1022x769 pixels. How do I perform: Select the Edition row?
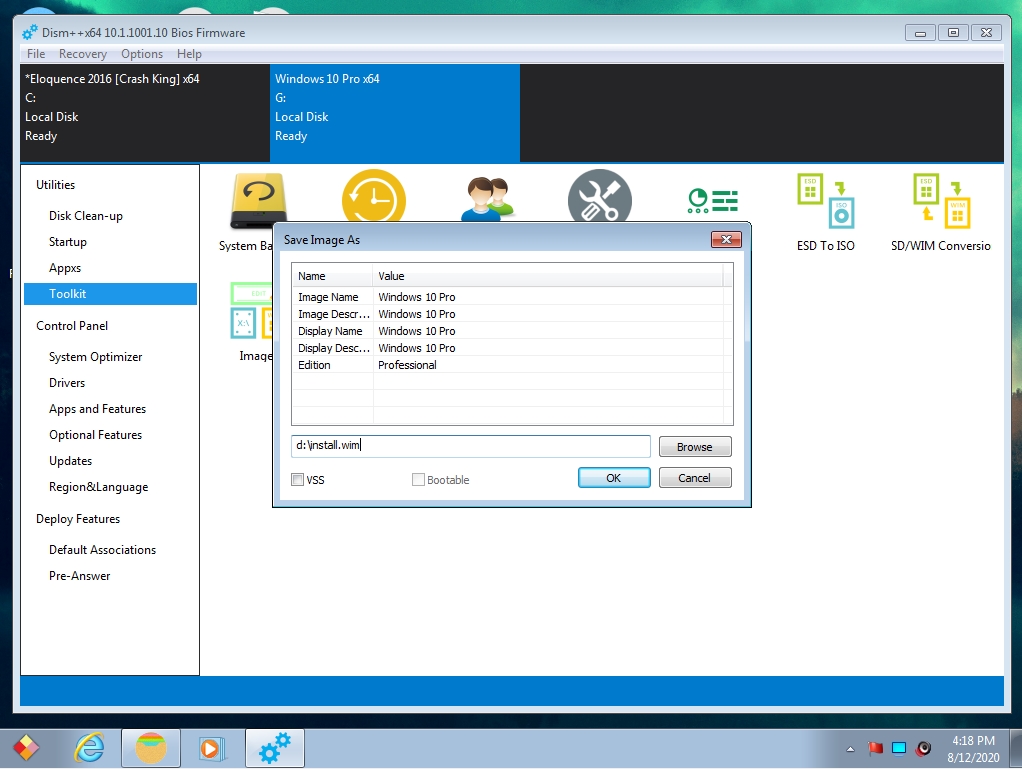pyautogui.click(x=512, y=365)
